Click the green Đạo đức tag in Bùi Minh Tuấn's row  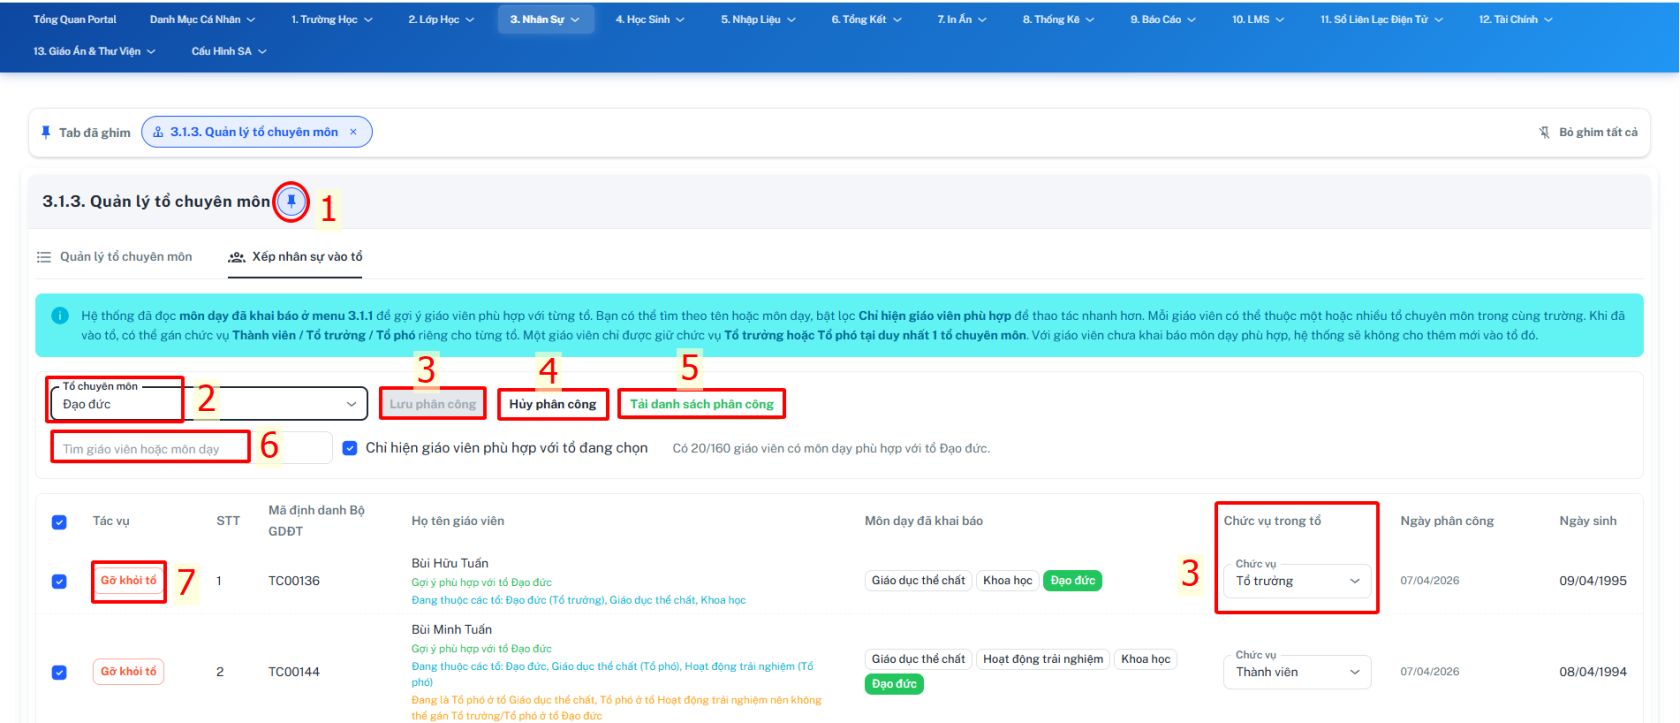pos(894,684)
